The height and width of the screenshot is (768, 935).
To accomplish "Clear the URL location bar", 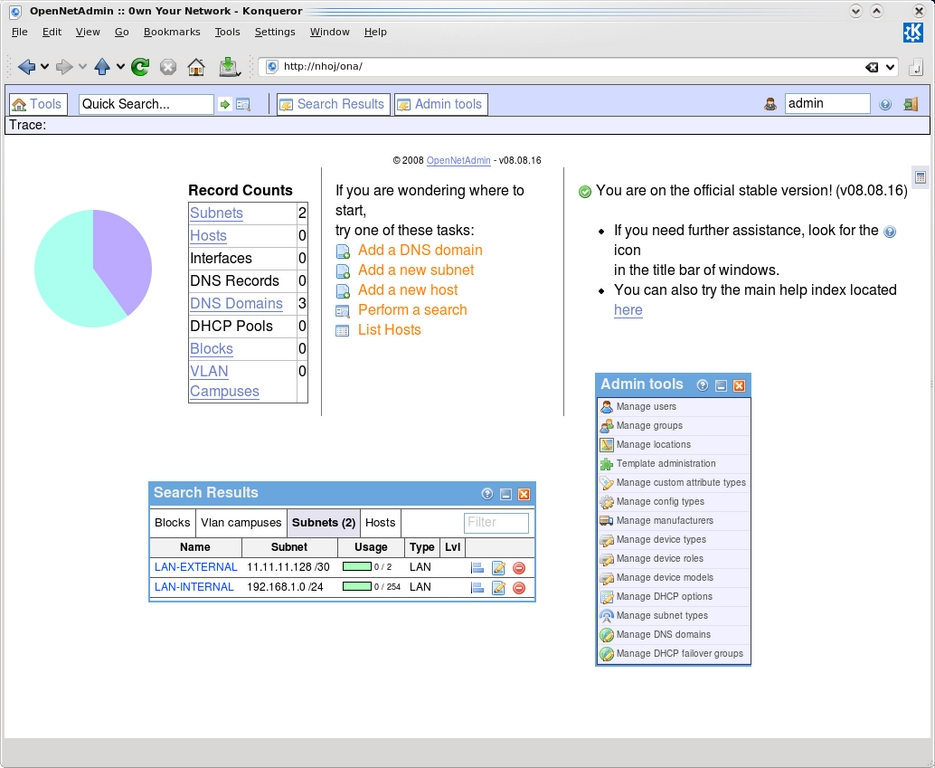I will click(871, 67).
